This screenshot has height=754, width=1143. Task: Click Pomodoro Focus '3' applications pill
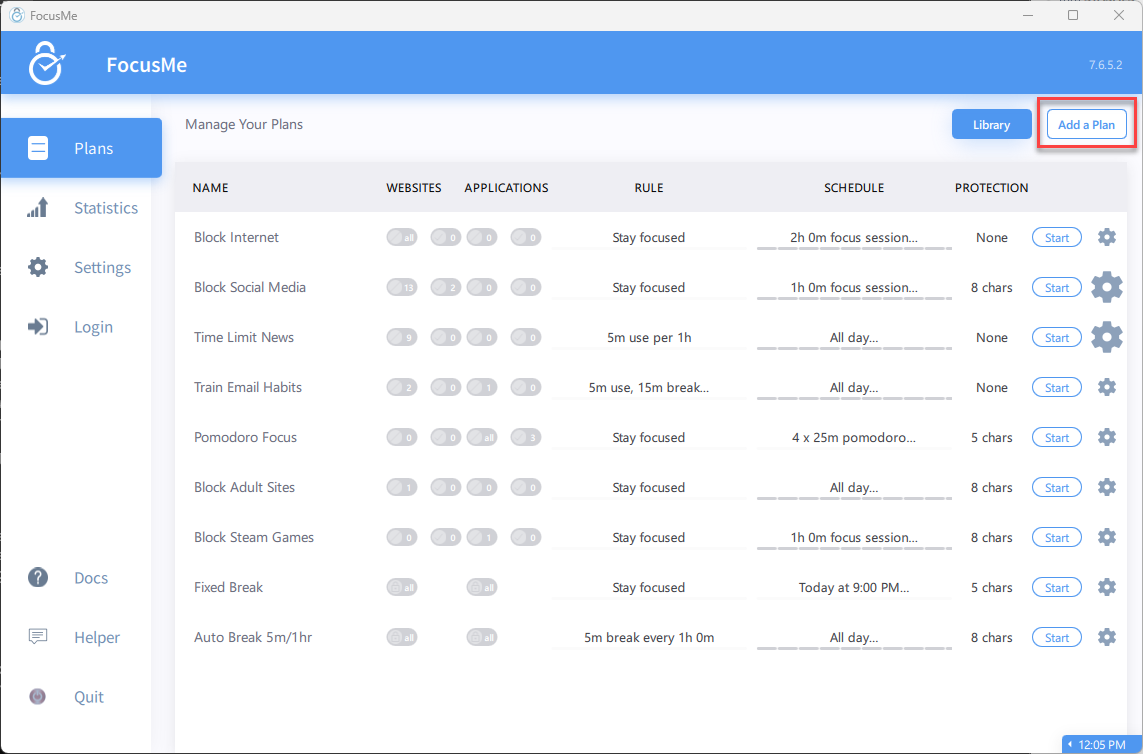526,438
